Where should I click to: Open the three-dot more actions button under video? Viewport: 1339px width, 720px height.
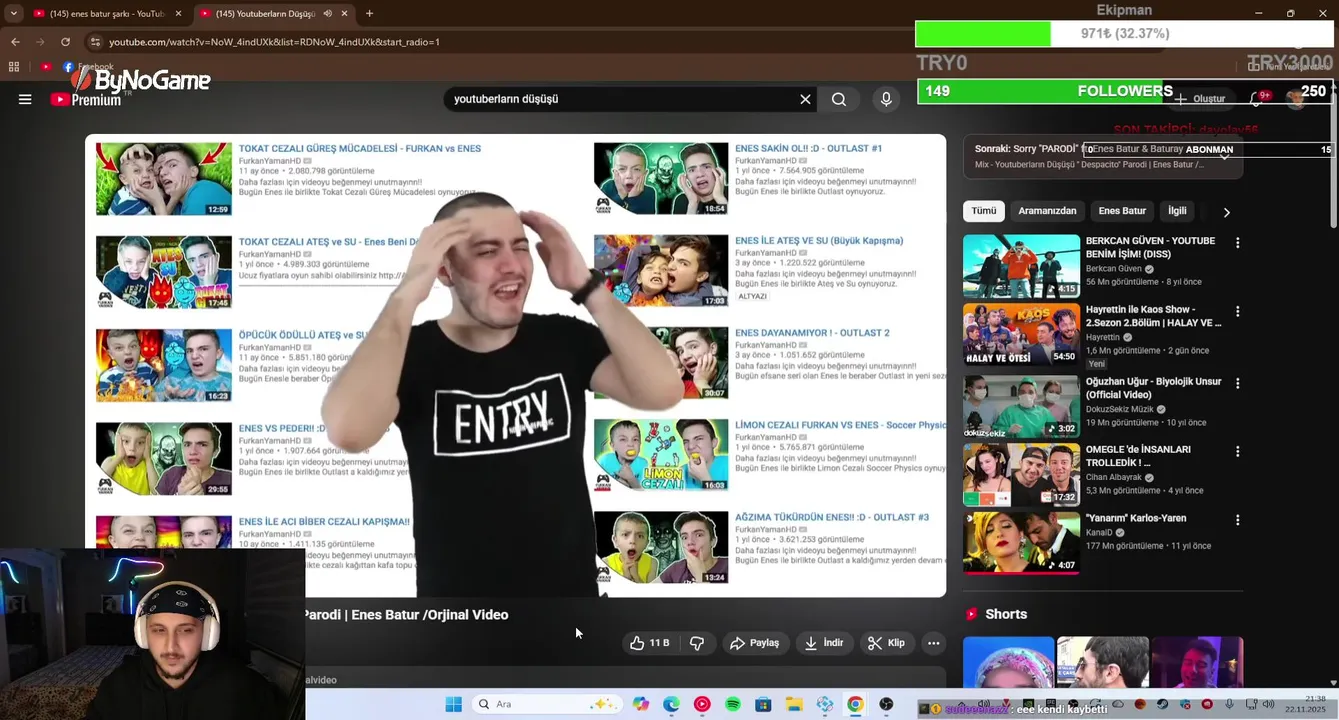point(933,643)
